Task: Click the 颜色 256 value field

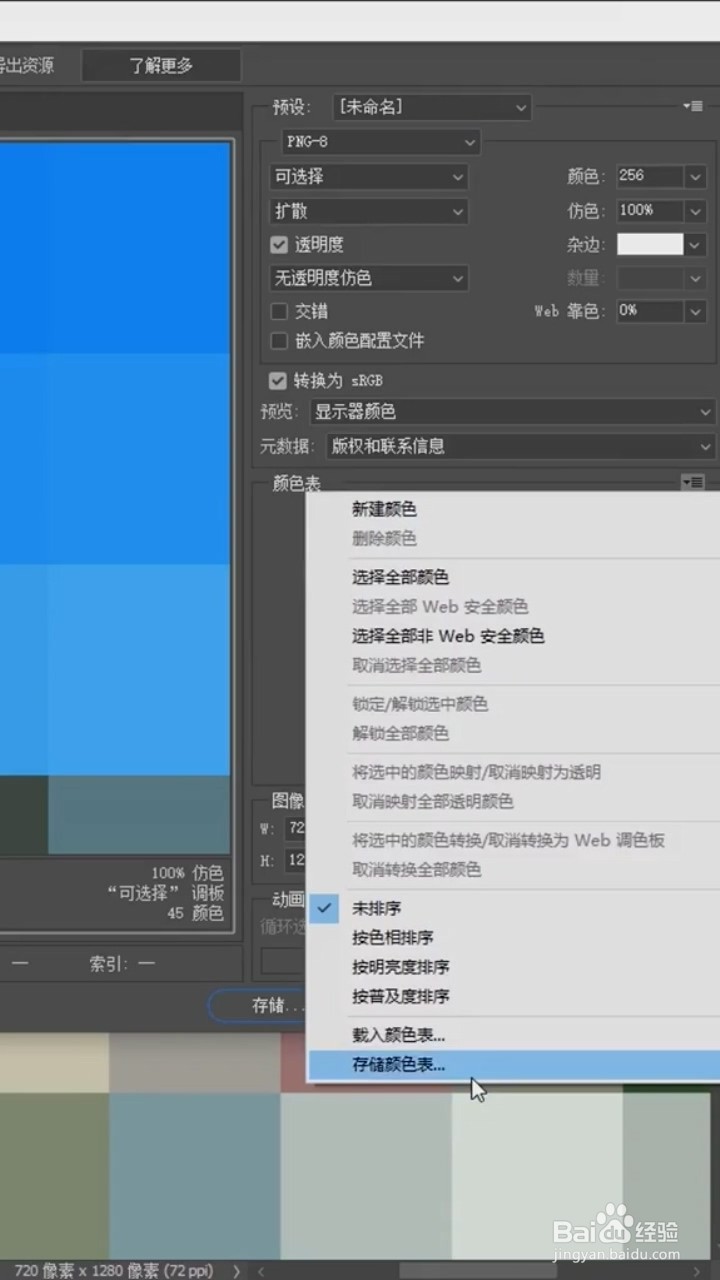Action: click(x=650, y=177)
